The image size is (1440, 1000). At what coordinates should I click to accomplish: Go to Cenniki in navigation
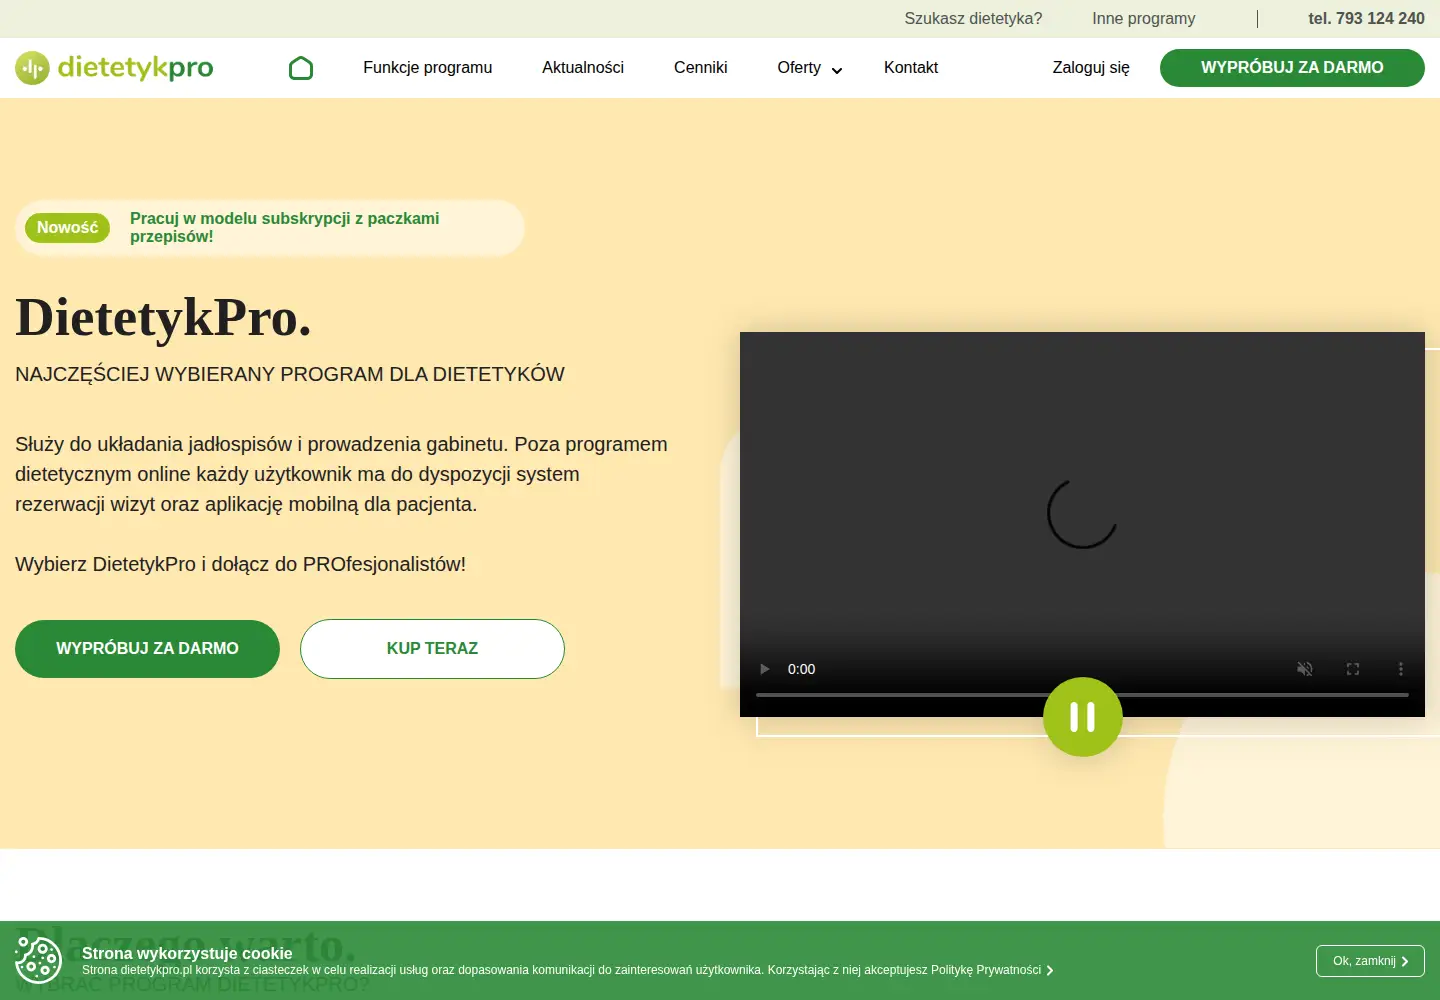pos(701,68)
